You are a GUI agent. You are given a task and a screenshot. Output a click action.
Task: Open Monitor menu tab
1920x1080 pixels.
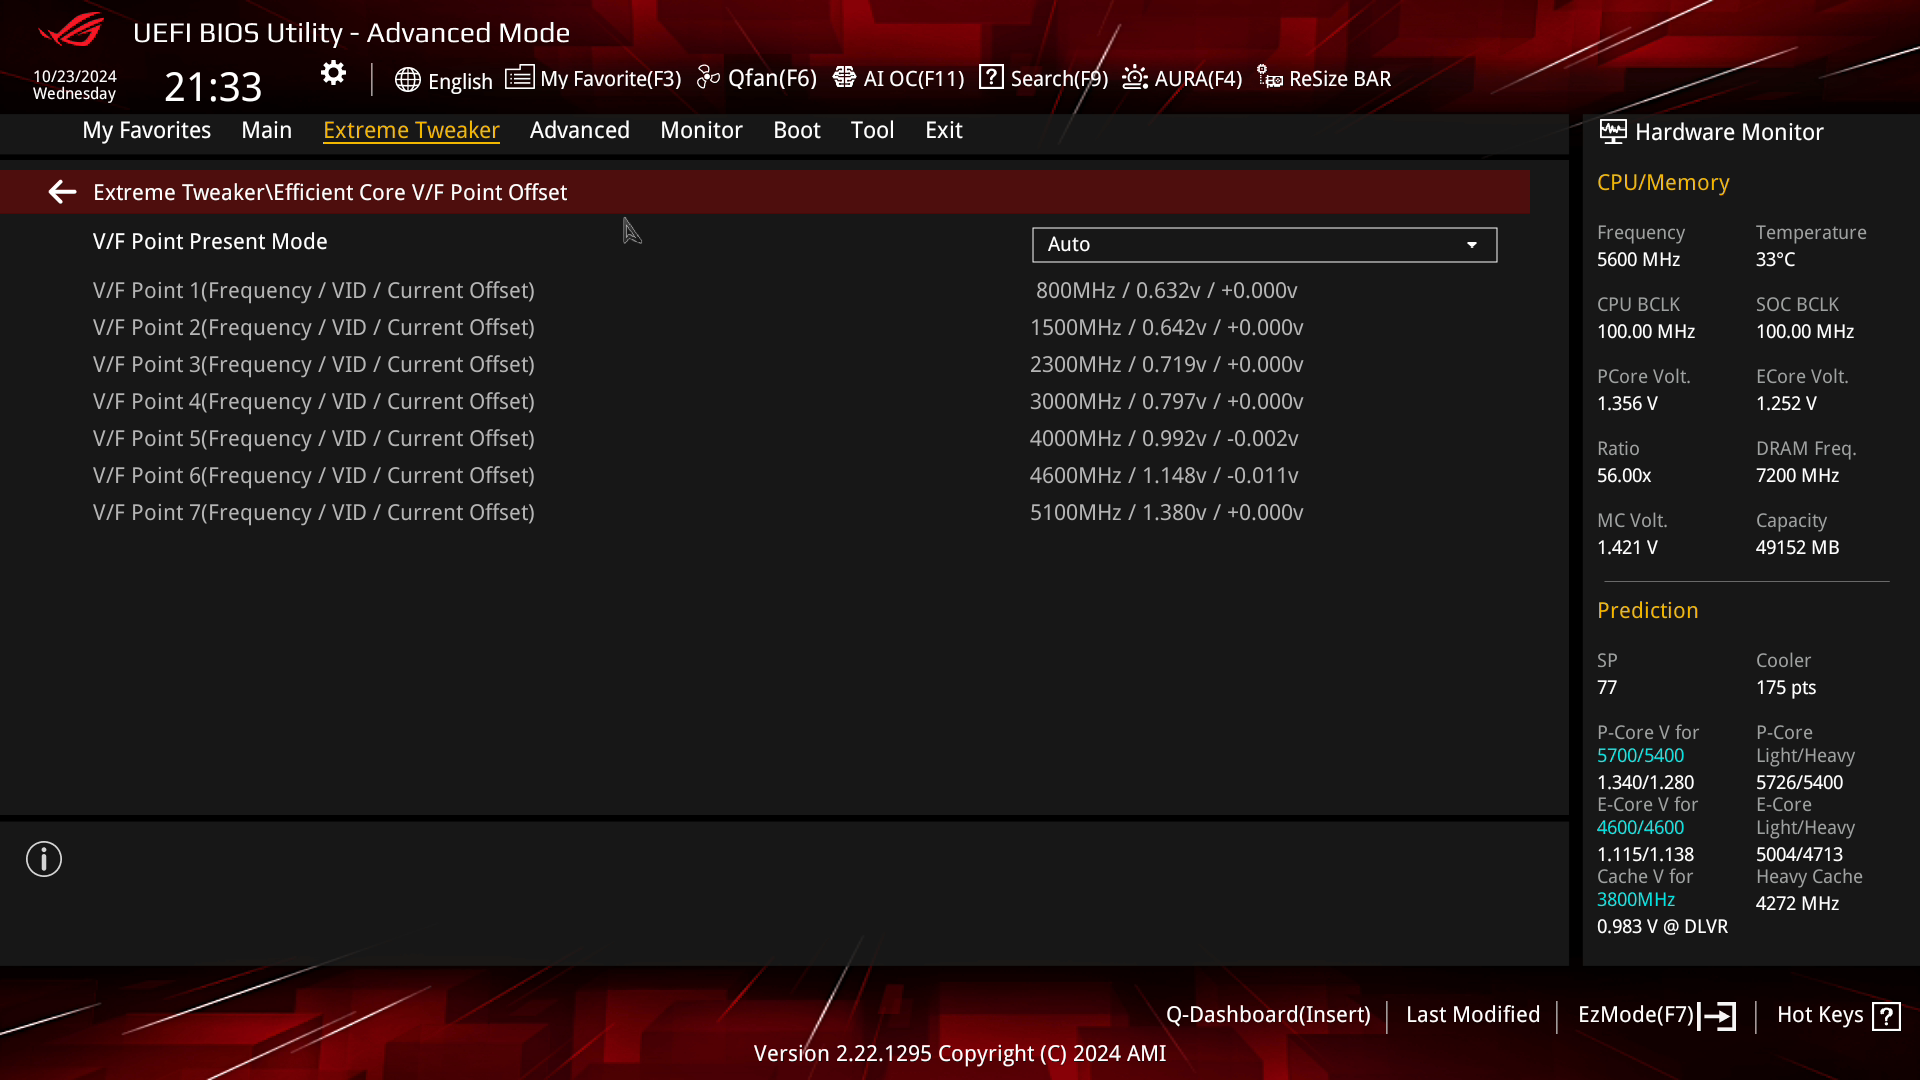pyautogui.click(x=702, y=129)
